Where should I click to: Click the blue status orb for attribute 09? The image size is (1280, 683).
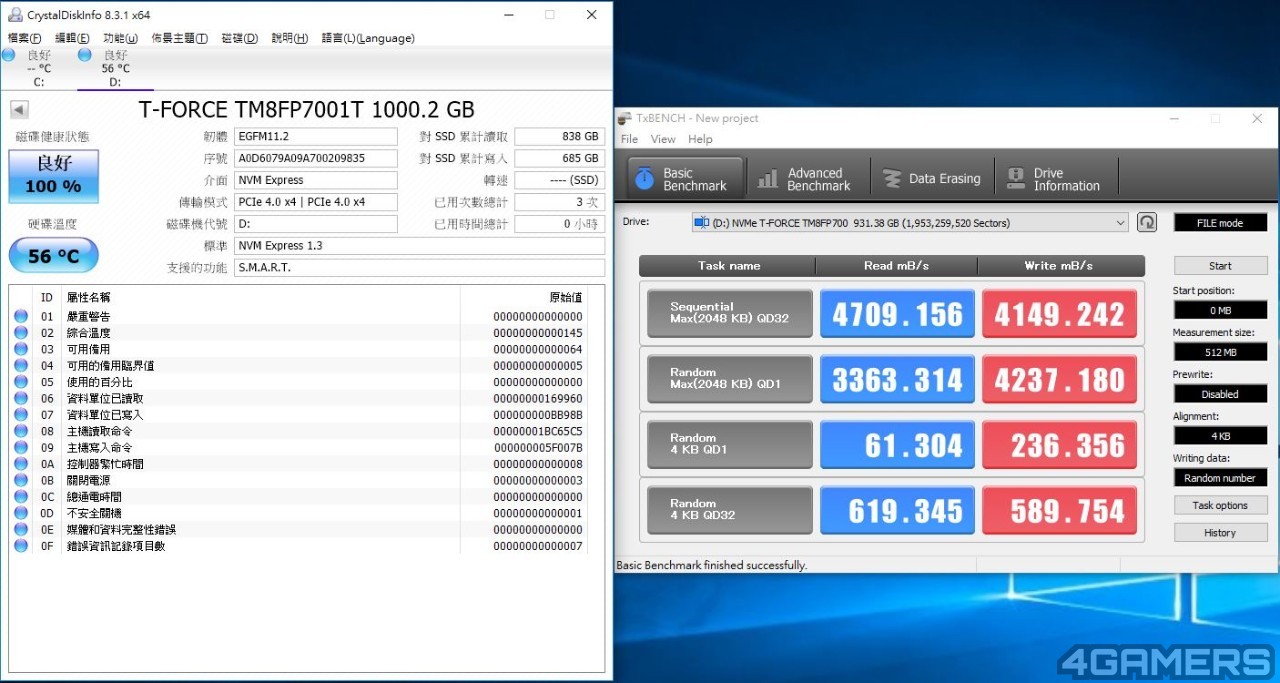(x=21, y=448)
